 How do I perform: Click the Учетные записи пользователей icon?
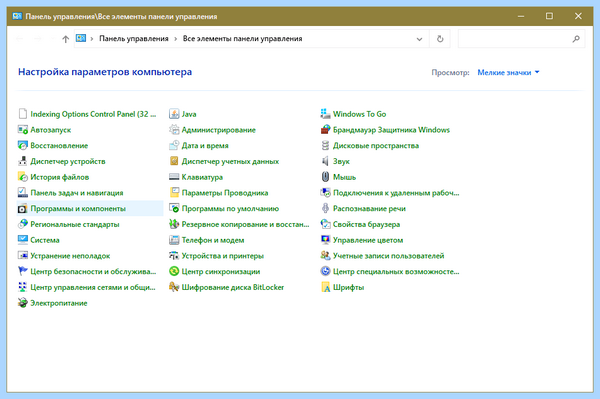click(x=325, y=256)
